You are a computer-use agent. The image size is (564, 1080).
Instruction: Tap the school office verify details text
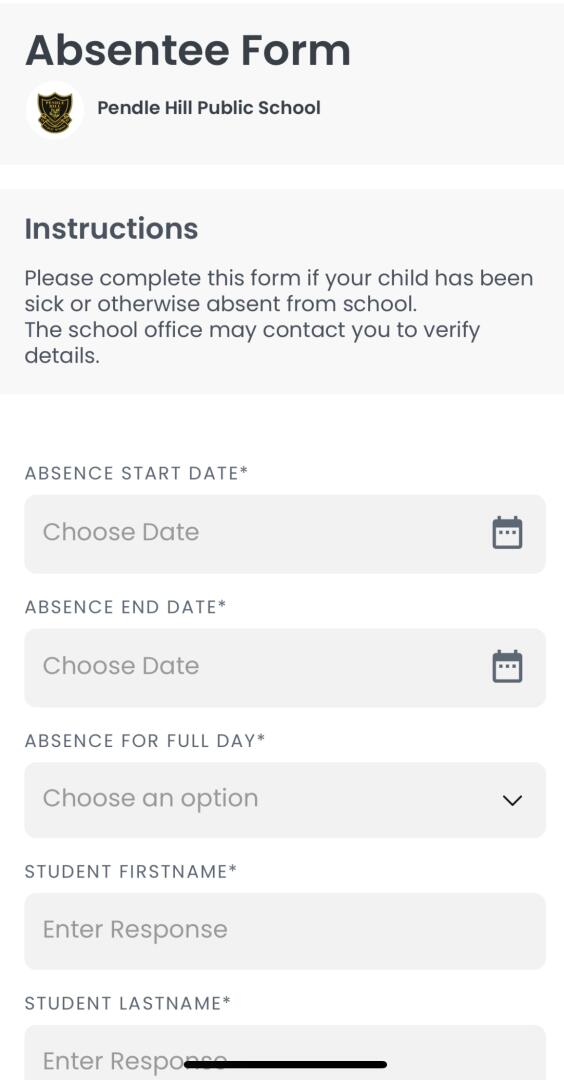[252, 342]
